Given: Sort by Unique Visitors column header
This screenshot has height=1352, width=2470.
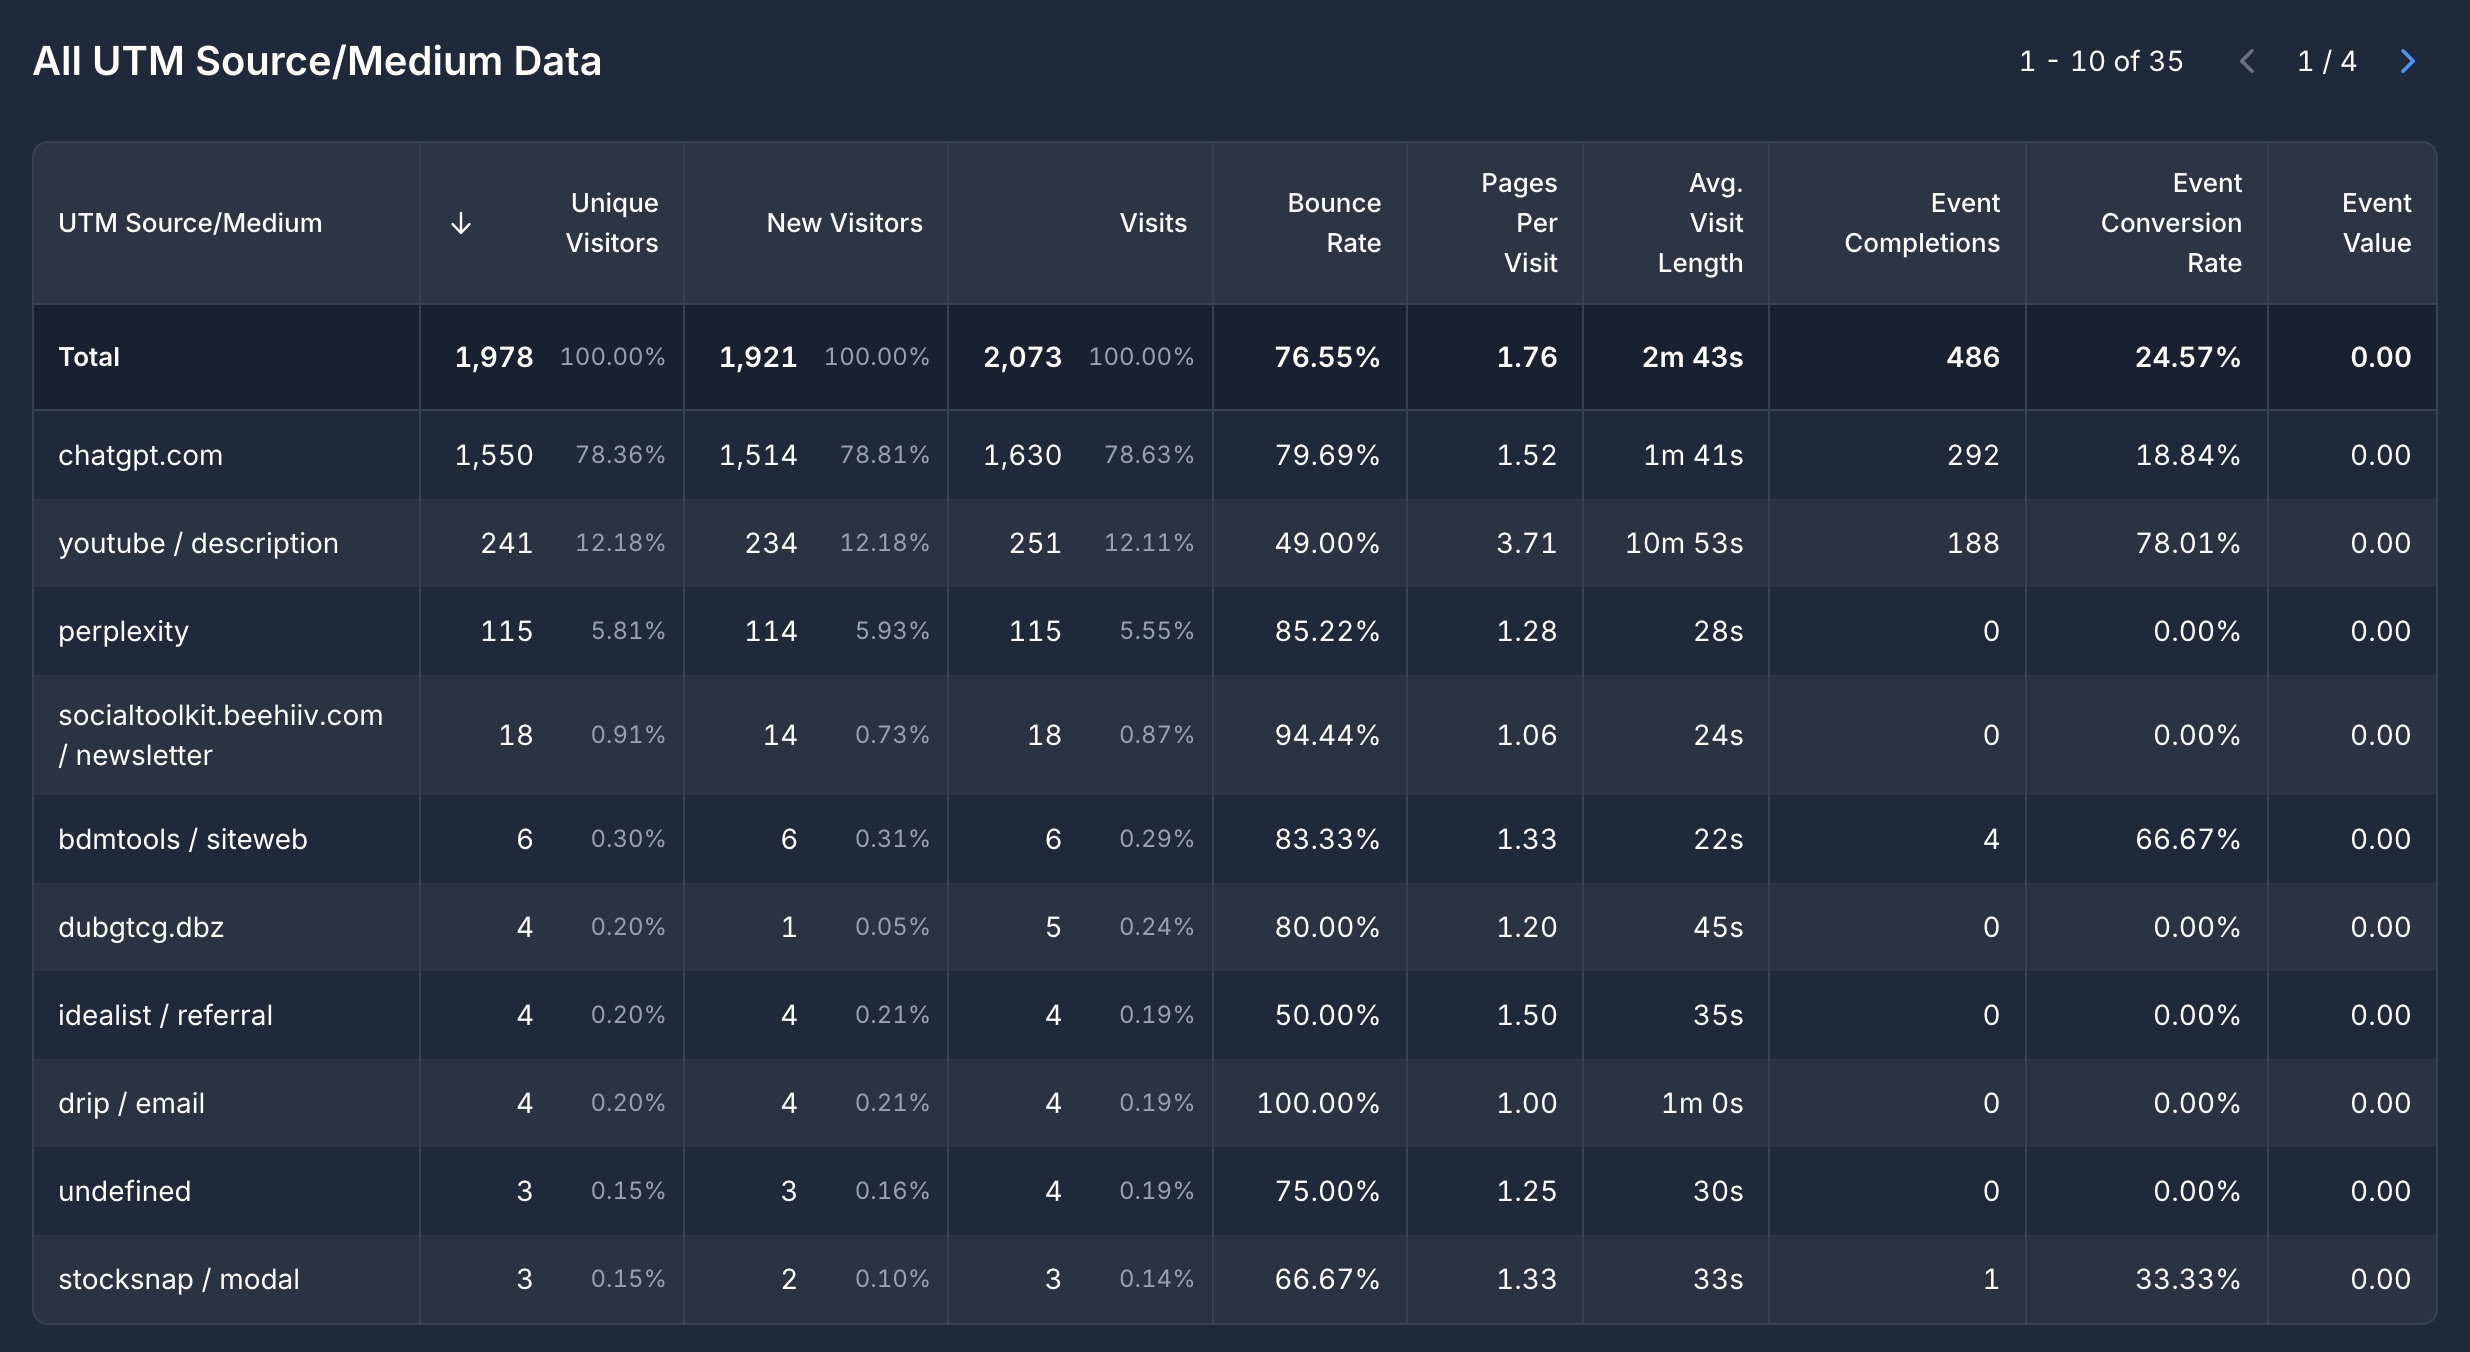Looking at the screenshot, I should 612,223.
